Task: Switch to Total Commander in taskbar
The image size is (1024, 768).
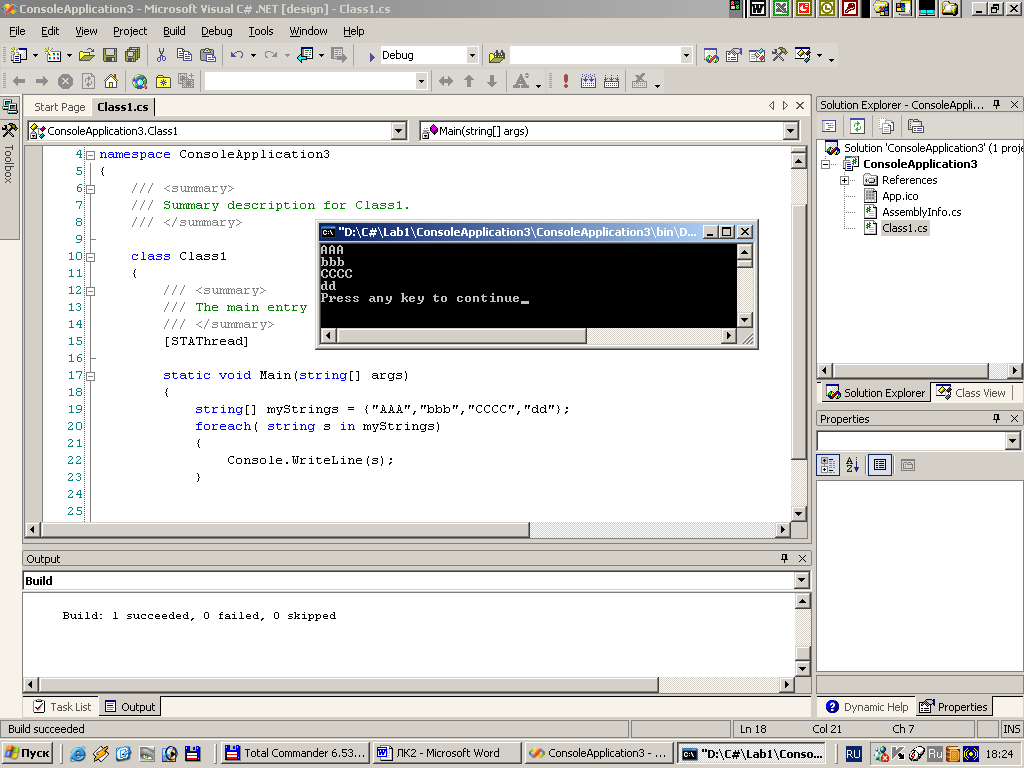Action: click(x=295, y=753)
